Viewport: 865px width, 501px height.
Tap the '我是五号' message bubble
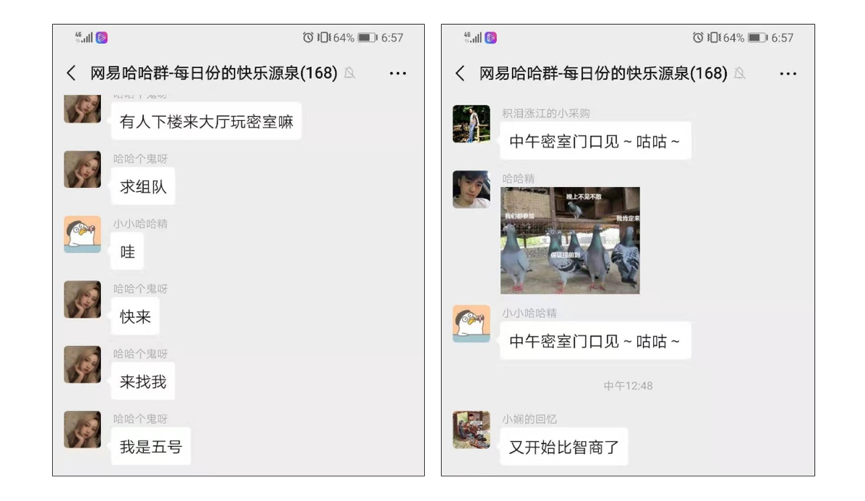pyautogui.click(x=151, y=446)
